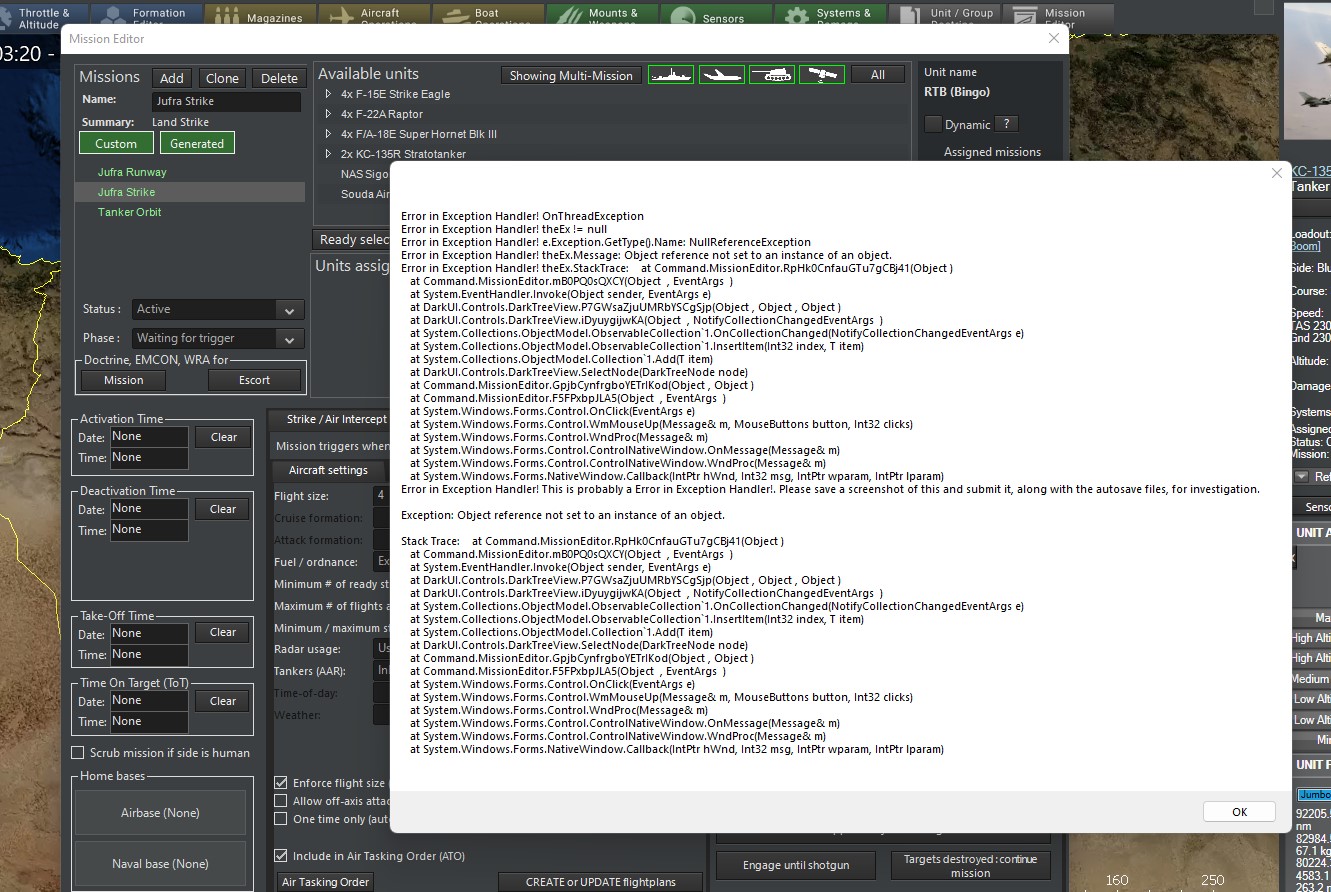Open the Status dropdown
1331x892 pixels.
tap(218, 309)
